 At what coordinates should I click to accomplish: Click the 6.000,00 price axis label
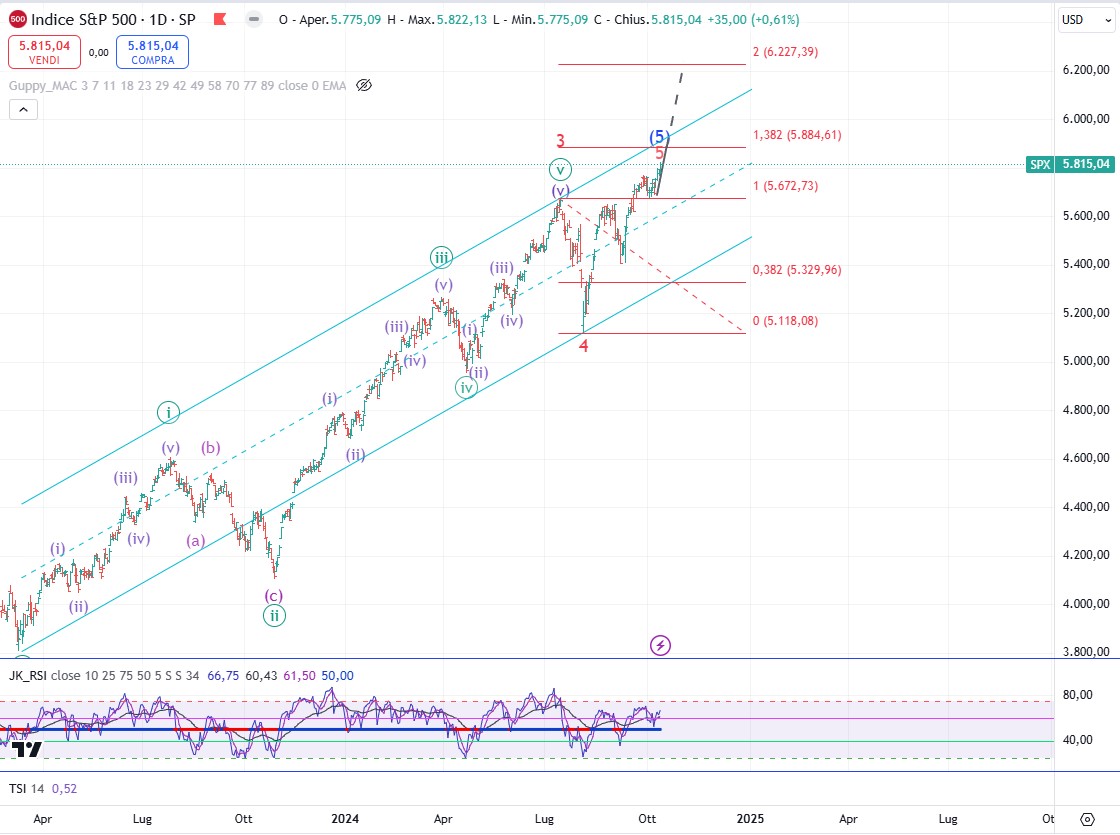click(x=1086, y=119)
